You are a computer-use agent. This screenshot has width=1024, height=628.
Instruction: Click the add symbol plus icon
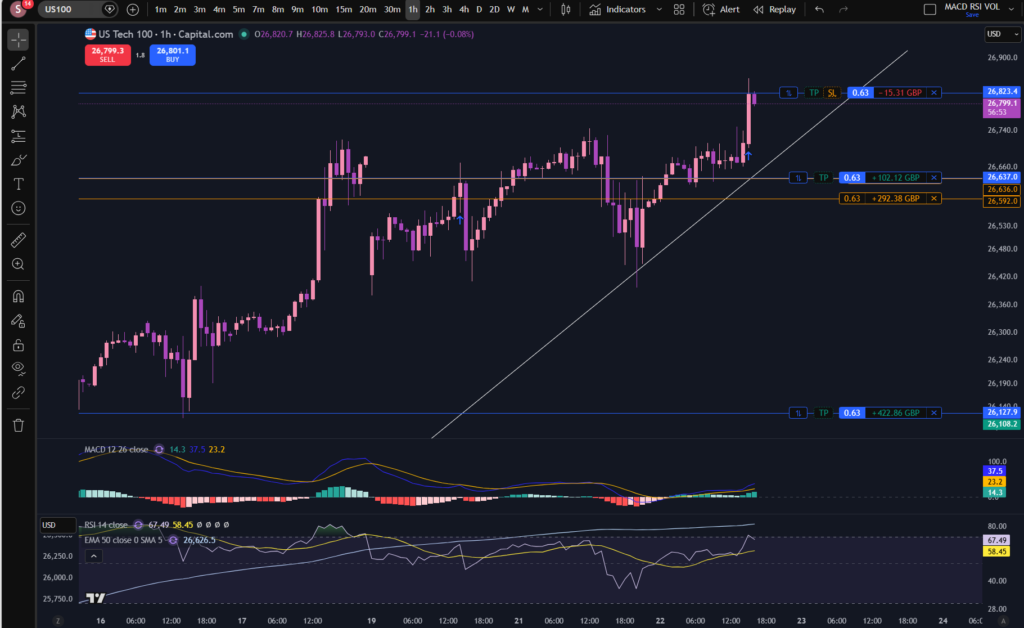pos(133,10)
